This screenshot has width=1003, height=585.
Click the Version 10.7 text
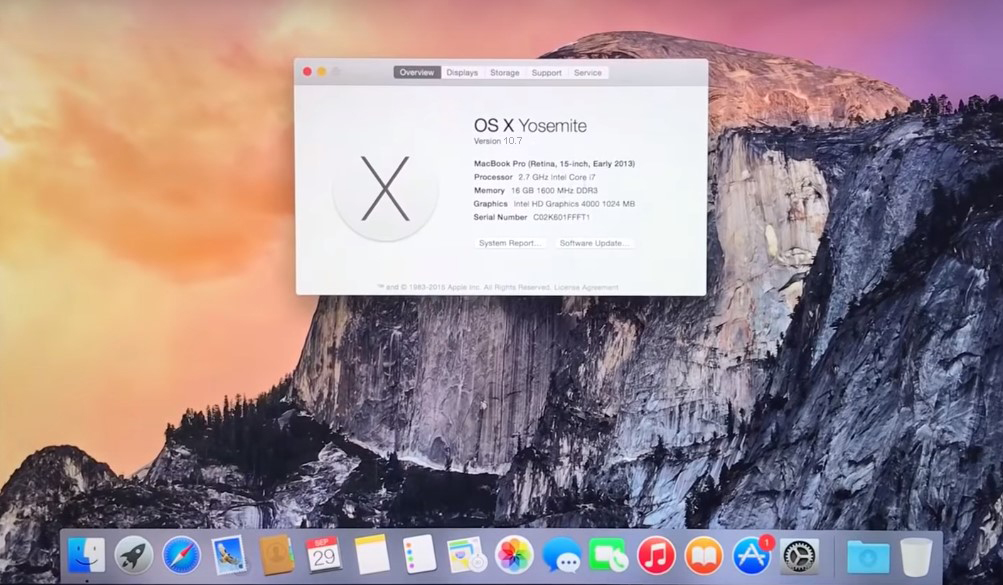[x=498, y=141]
